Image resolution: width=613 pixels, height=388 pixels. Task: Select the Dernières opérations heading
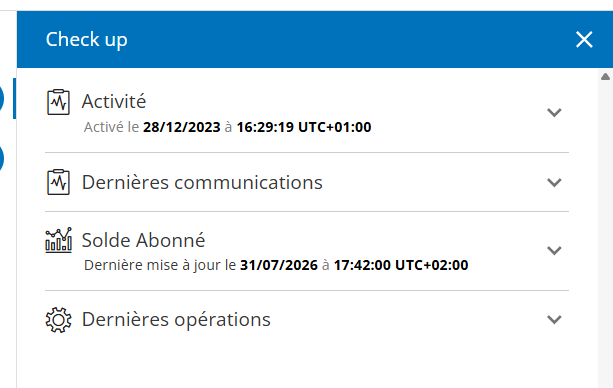176,320
